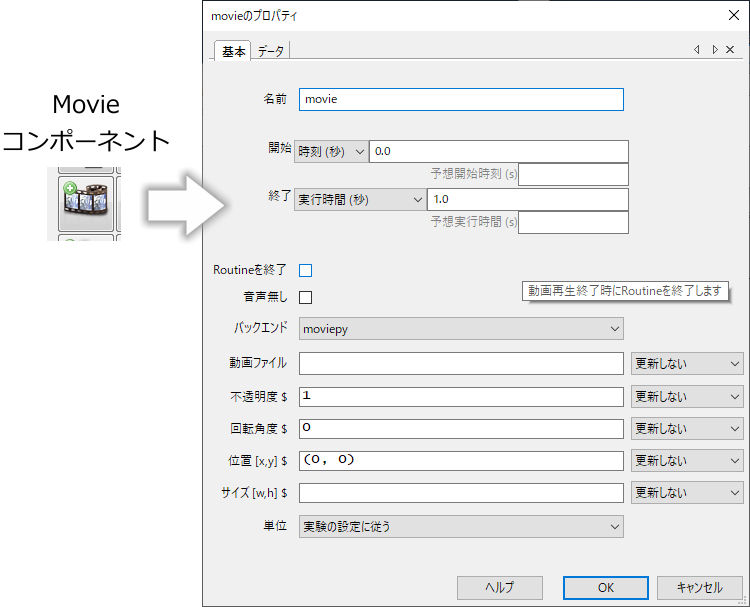Confirm with the OK button
The width and height of the screenshot is (750, 607).
(x=606, y=587)
